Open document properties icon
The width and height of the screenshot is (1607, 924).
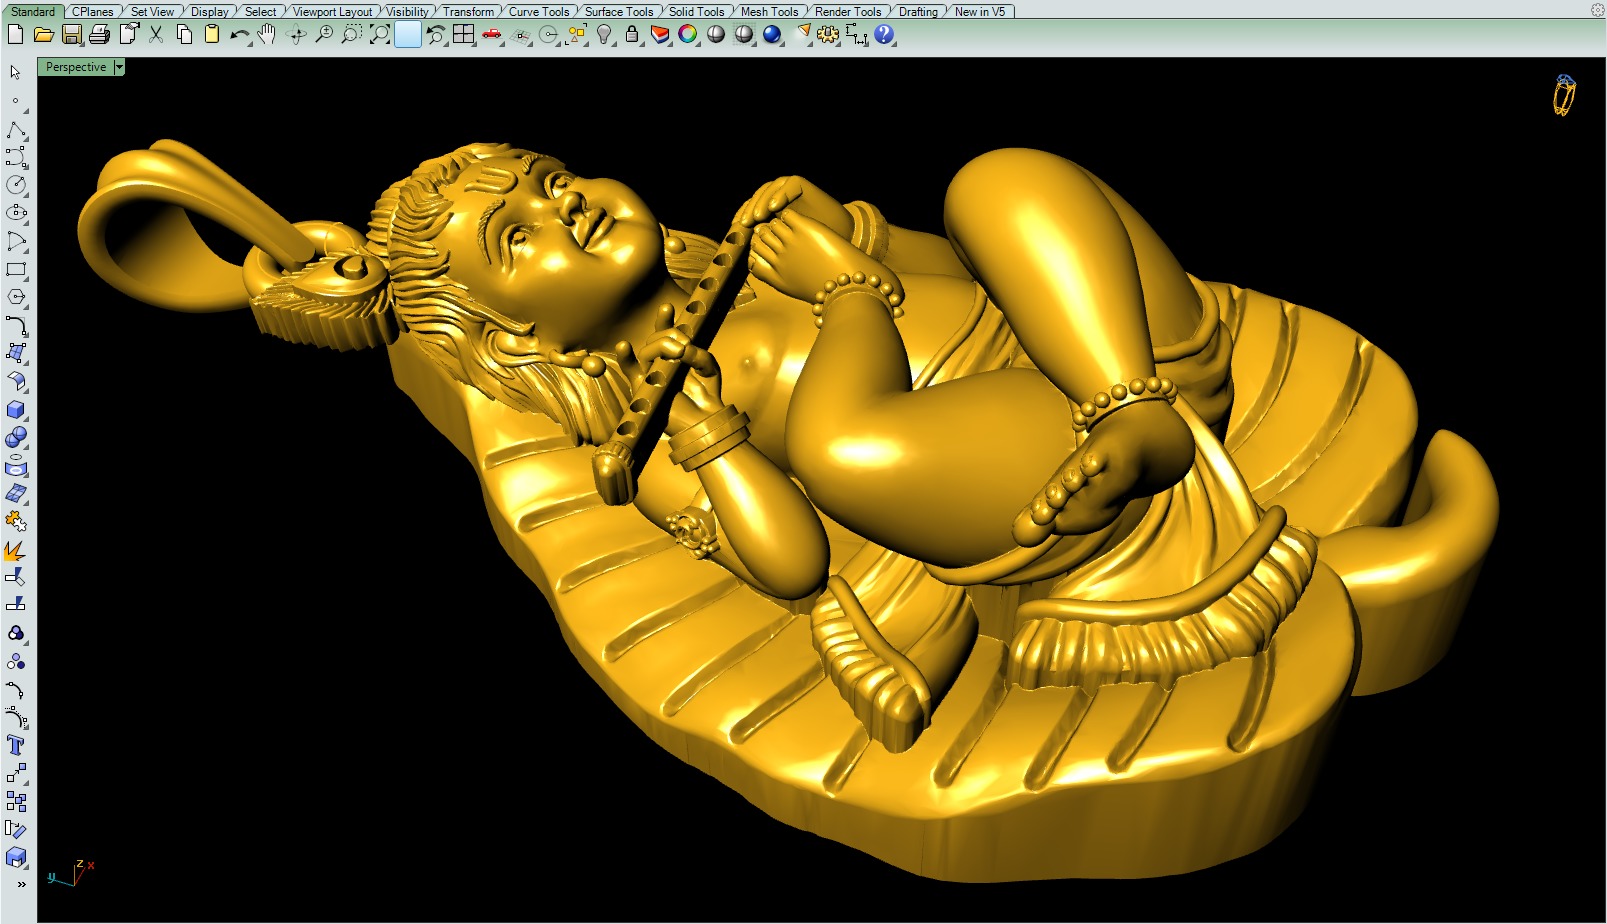click(x=128, y=34)
